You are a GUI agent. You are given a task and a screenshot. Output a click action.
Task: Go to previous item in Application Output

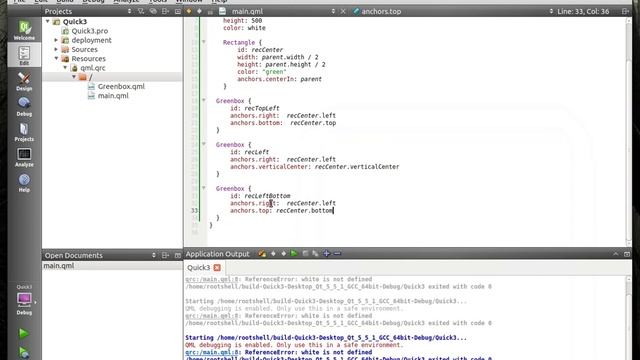click(x=273, y=253)
